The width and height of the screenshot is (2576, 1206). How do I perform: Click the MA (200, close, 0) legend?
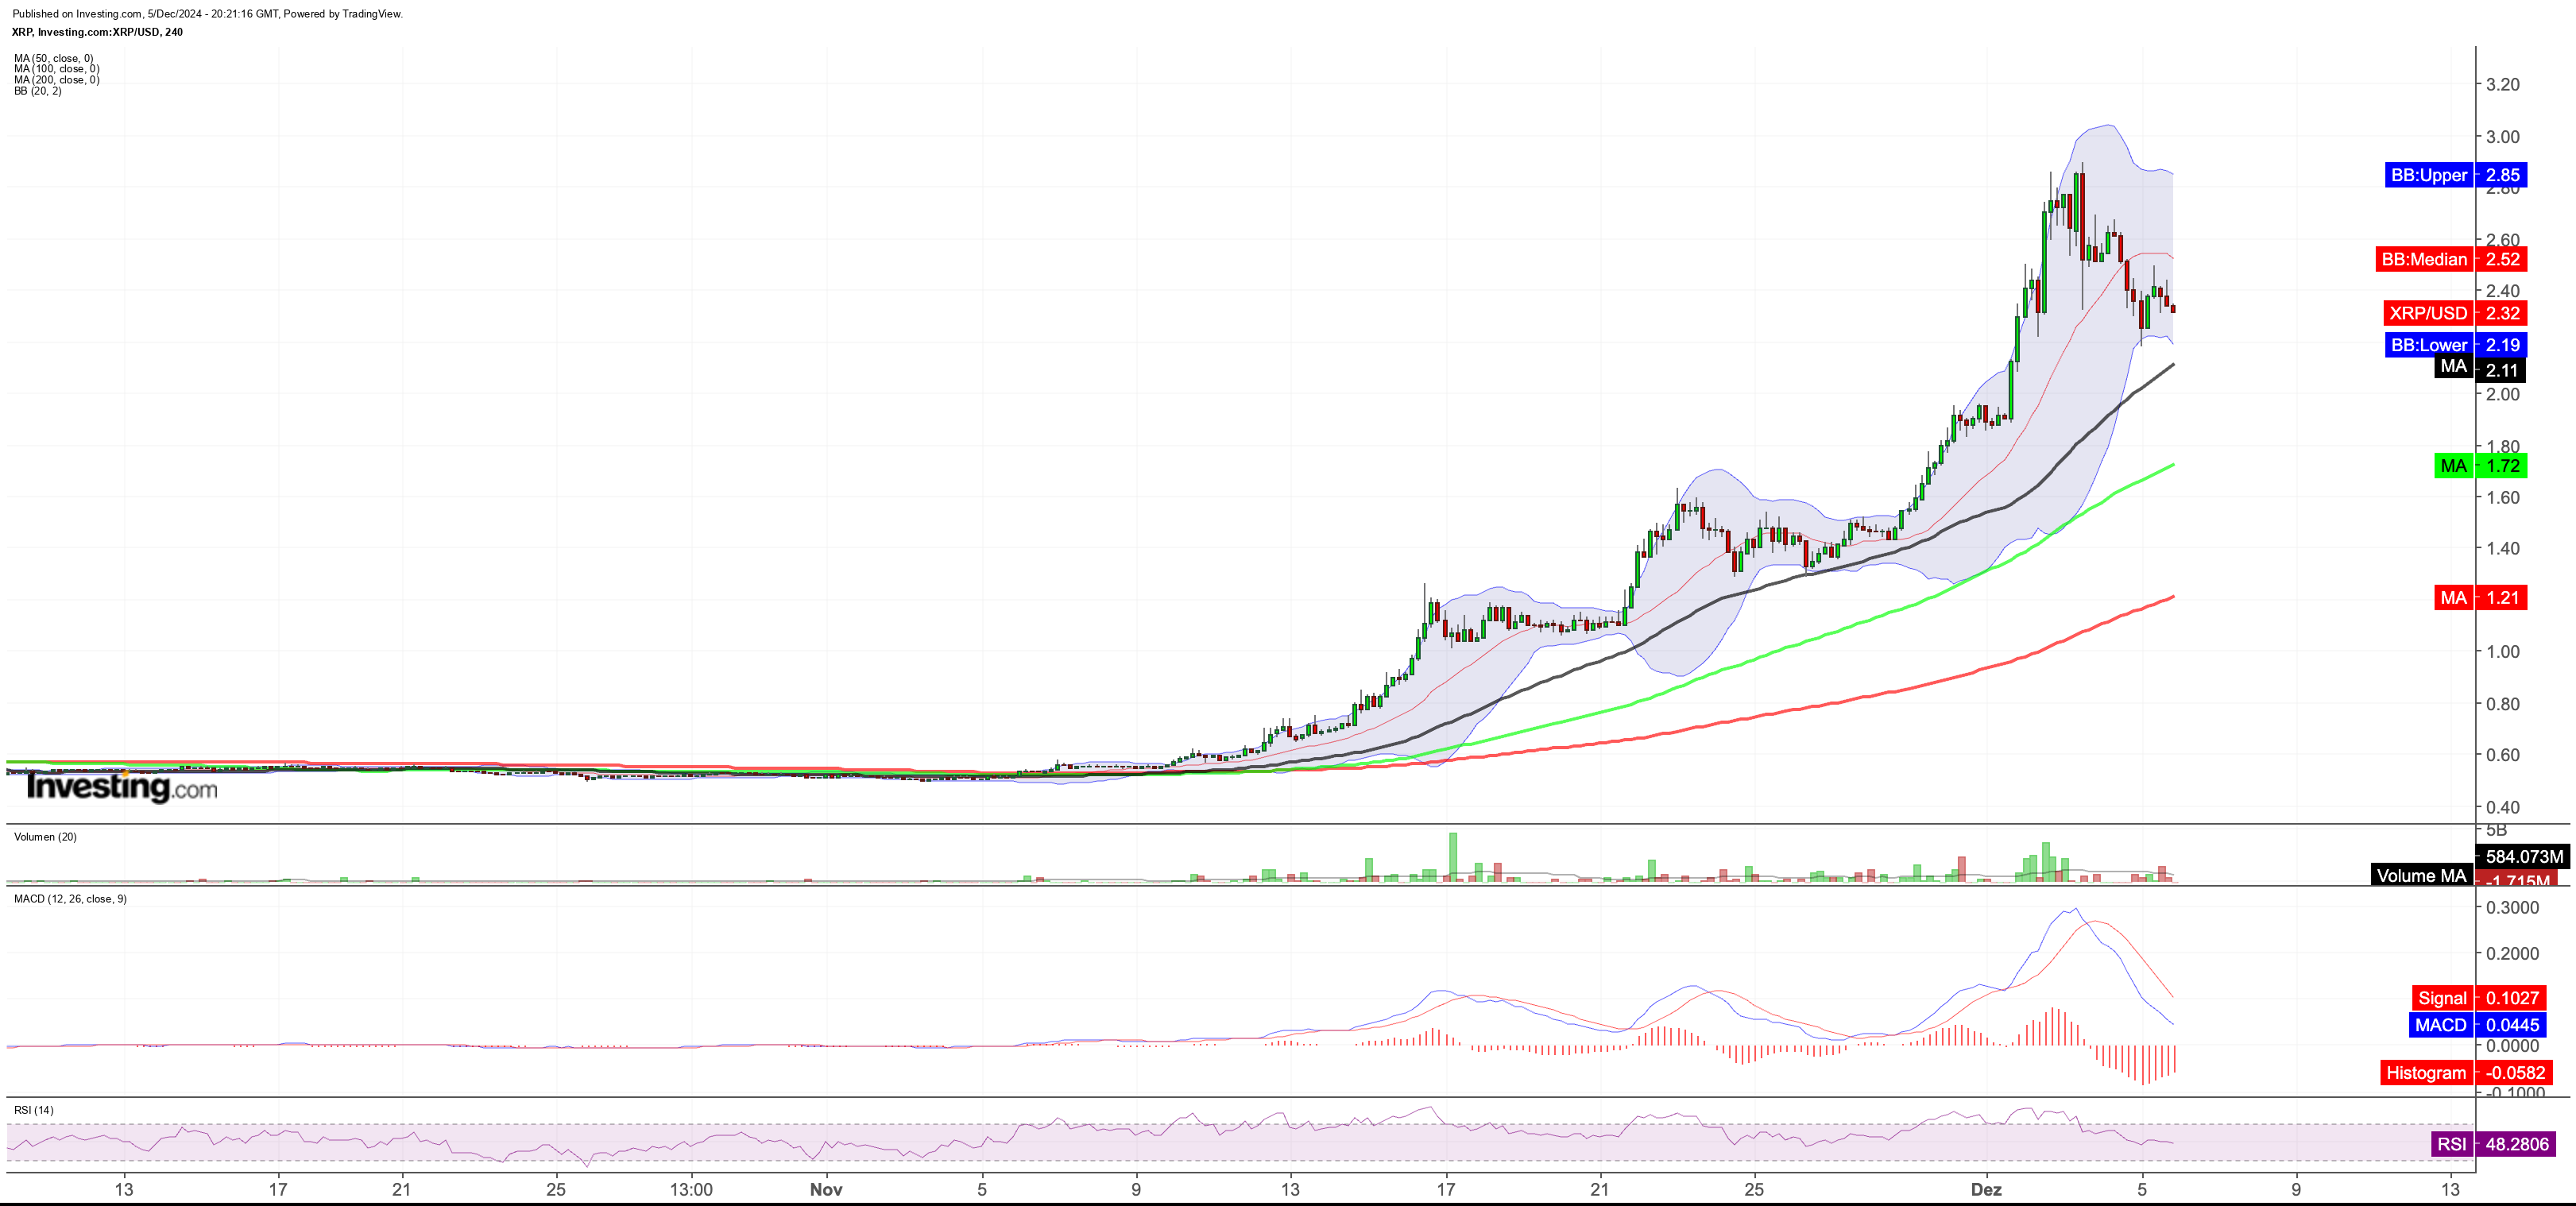[x=56, y=80]
